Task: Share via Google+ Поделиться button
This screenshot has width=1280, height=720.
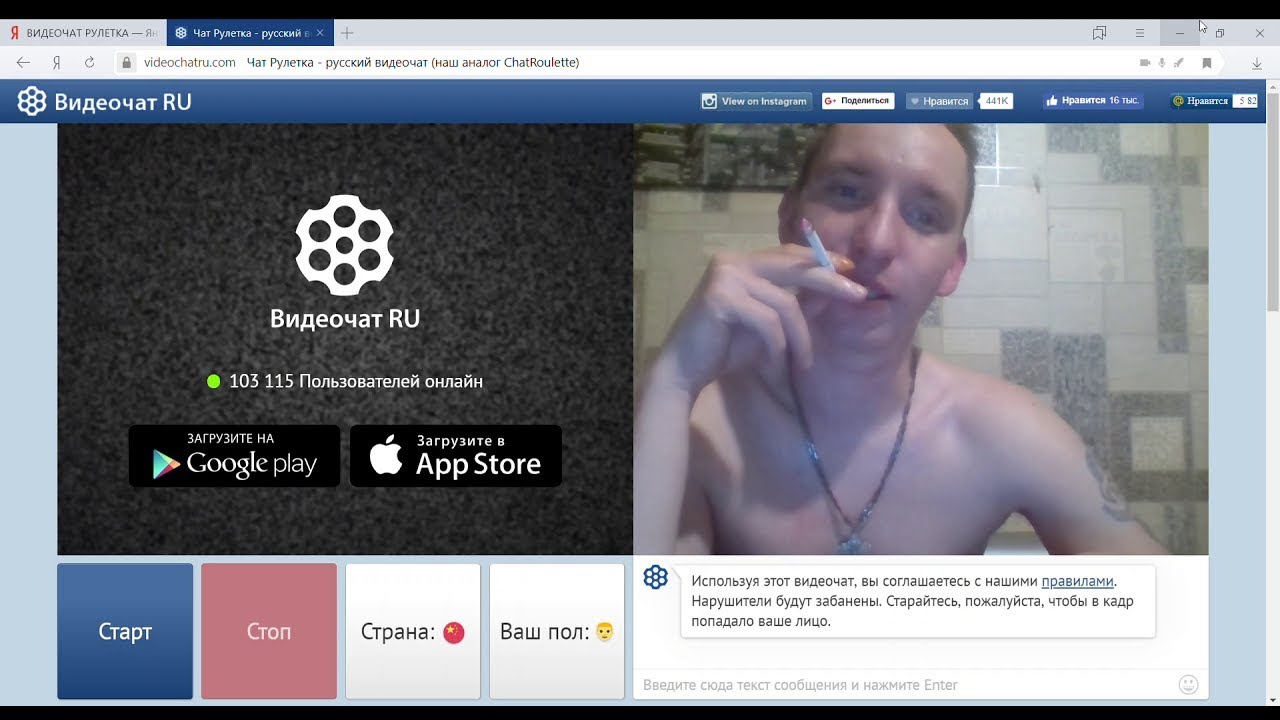Action: [x=858, y=101]
